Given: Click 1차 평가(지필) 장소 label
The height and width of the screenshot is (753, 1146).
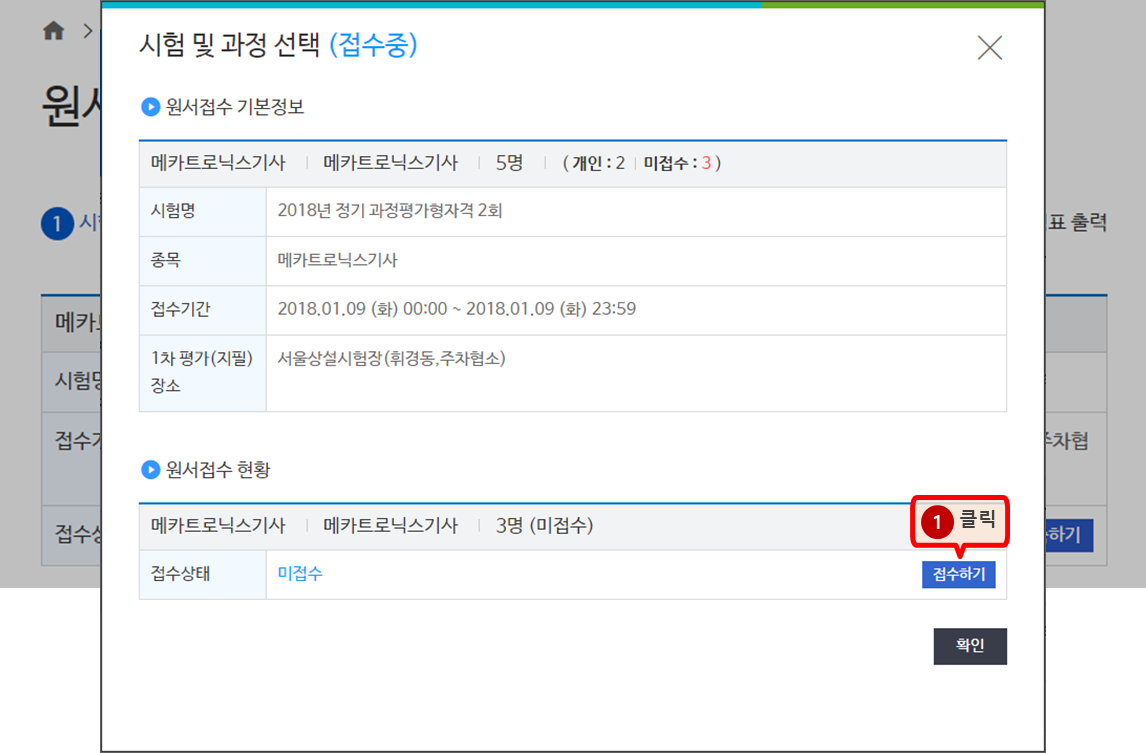Looking at the screenshot, I should (202, 371).
